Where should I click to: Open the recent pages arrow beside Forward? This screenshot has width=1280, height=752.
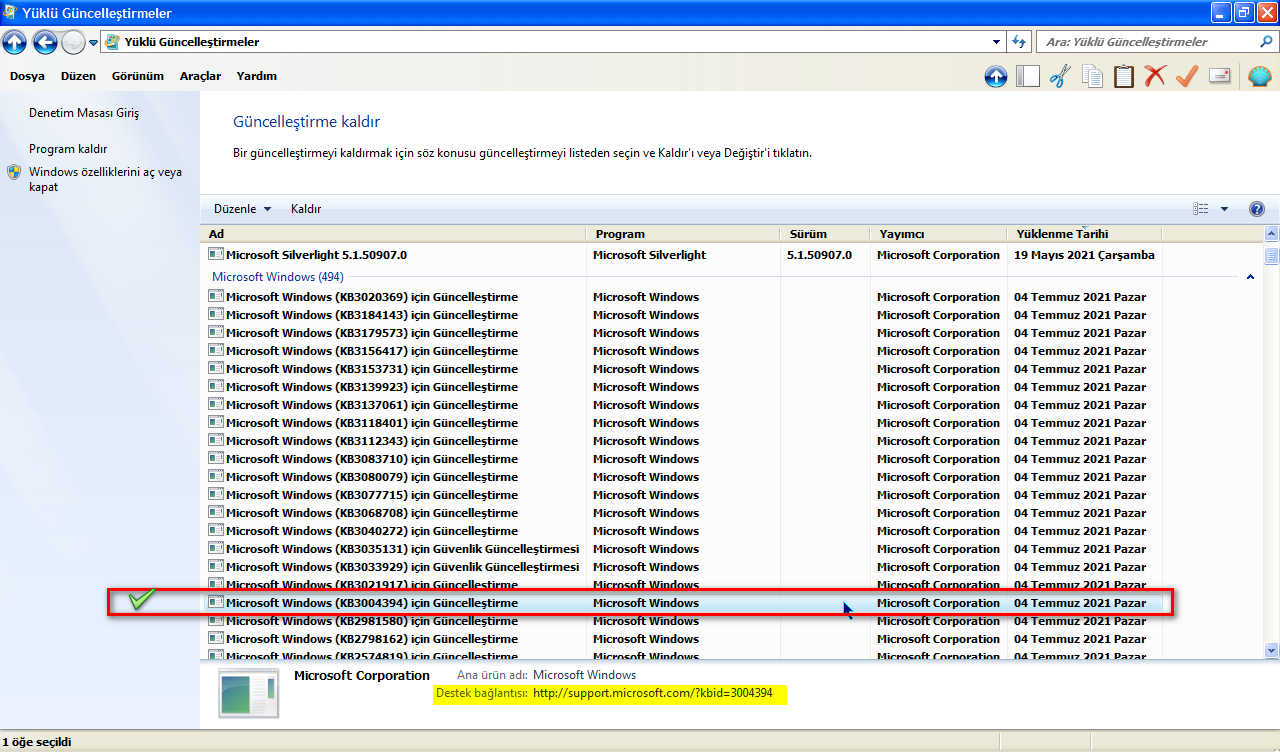point(93,42)
